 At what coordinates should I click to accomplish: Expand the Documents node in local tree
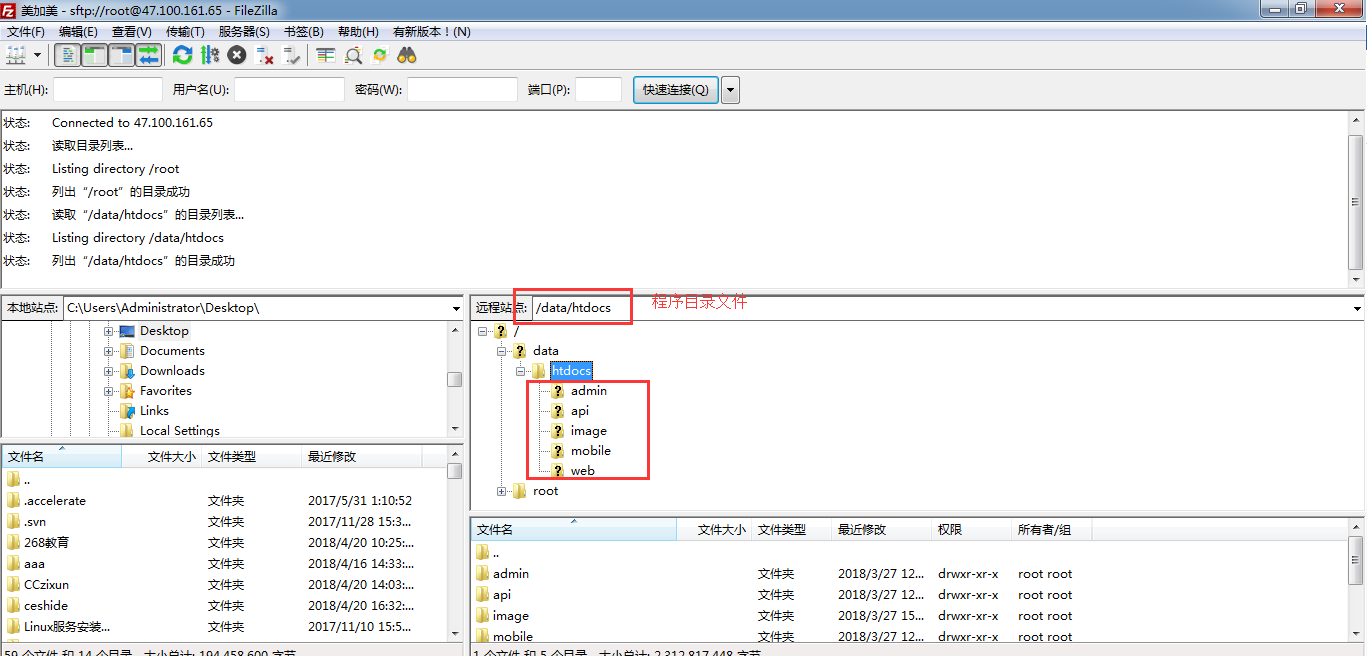click(x=108, y=351)
